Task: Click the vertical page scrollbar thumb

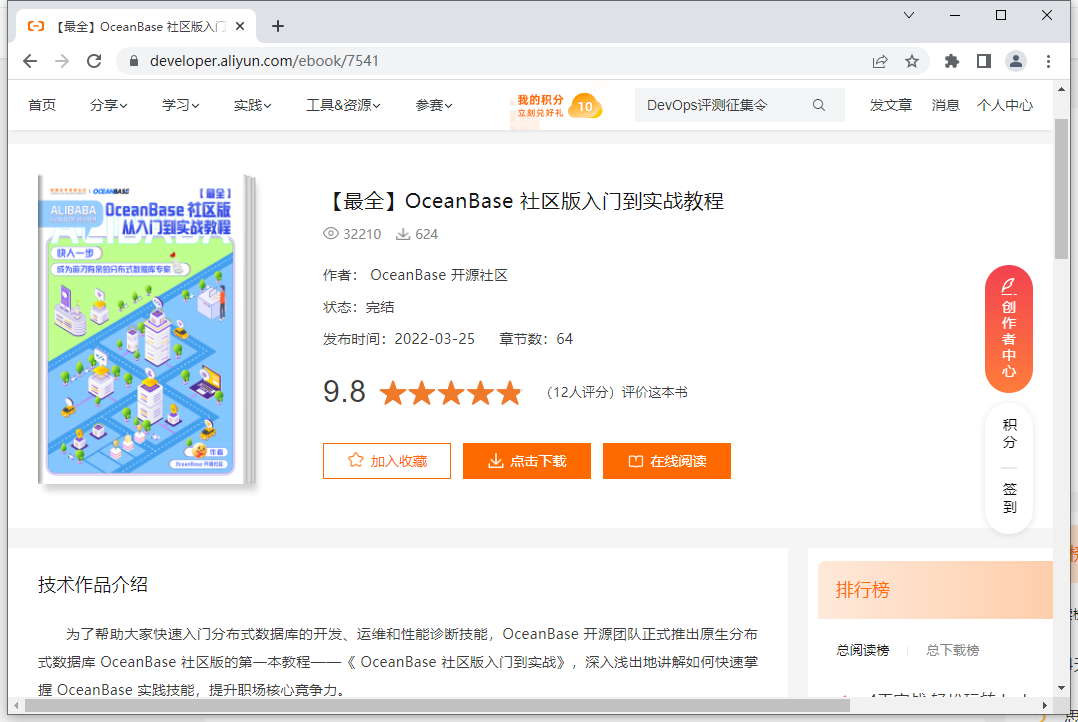Action: point(1061,188)
